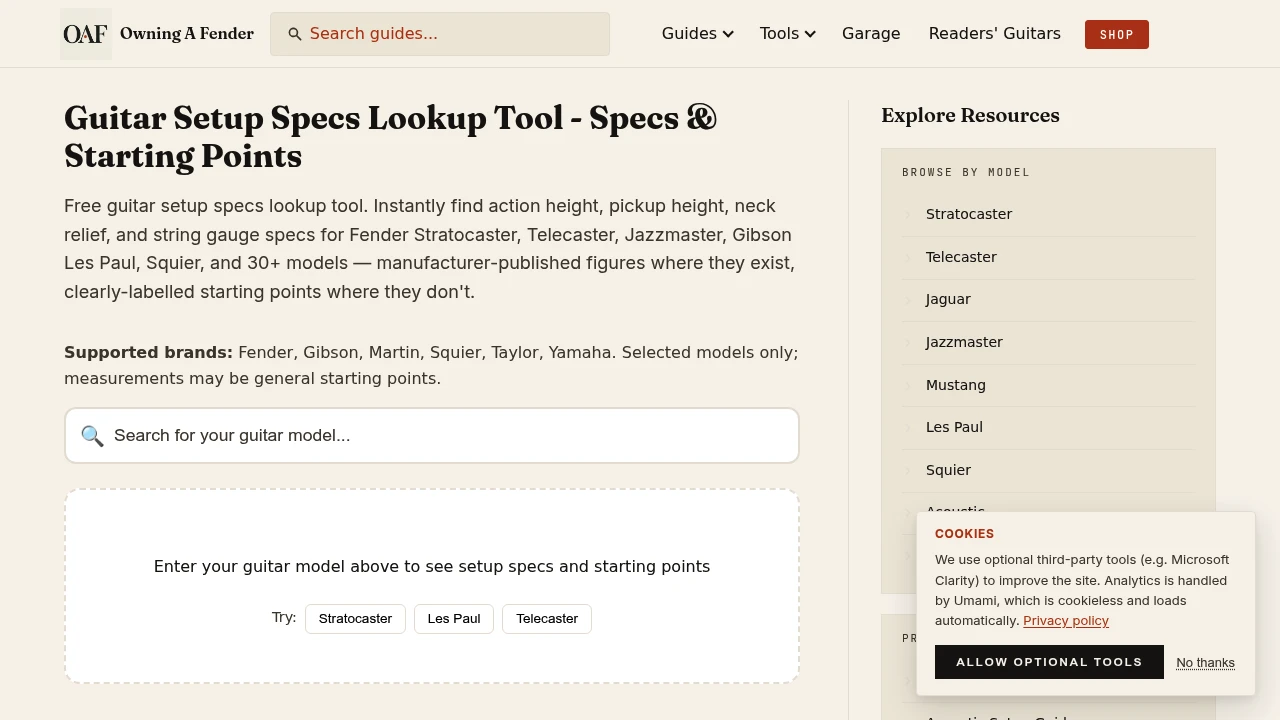The height and width of the screenshot is (720, 1280).
Task: Click the Supported brands text
Action: [x=148, y=352]
